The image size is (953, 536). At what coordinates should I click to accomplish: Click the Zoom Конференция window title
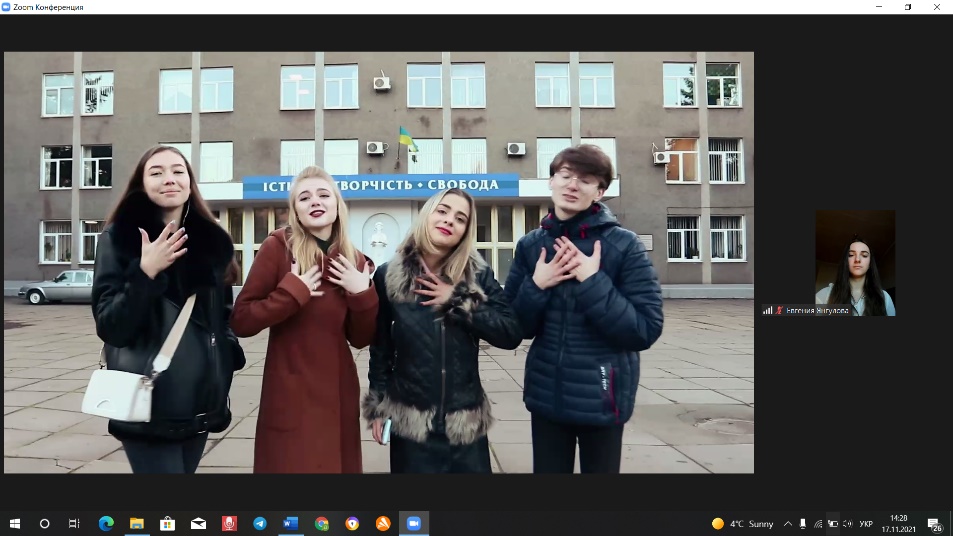click(x=48, y=7)
